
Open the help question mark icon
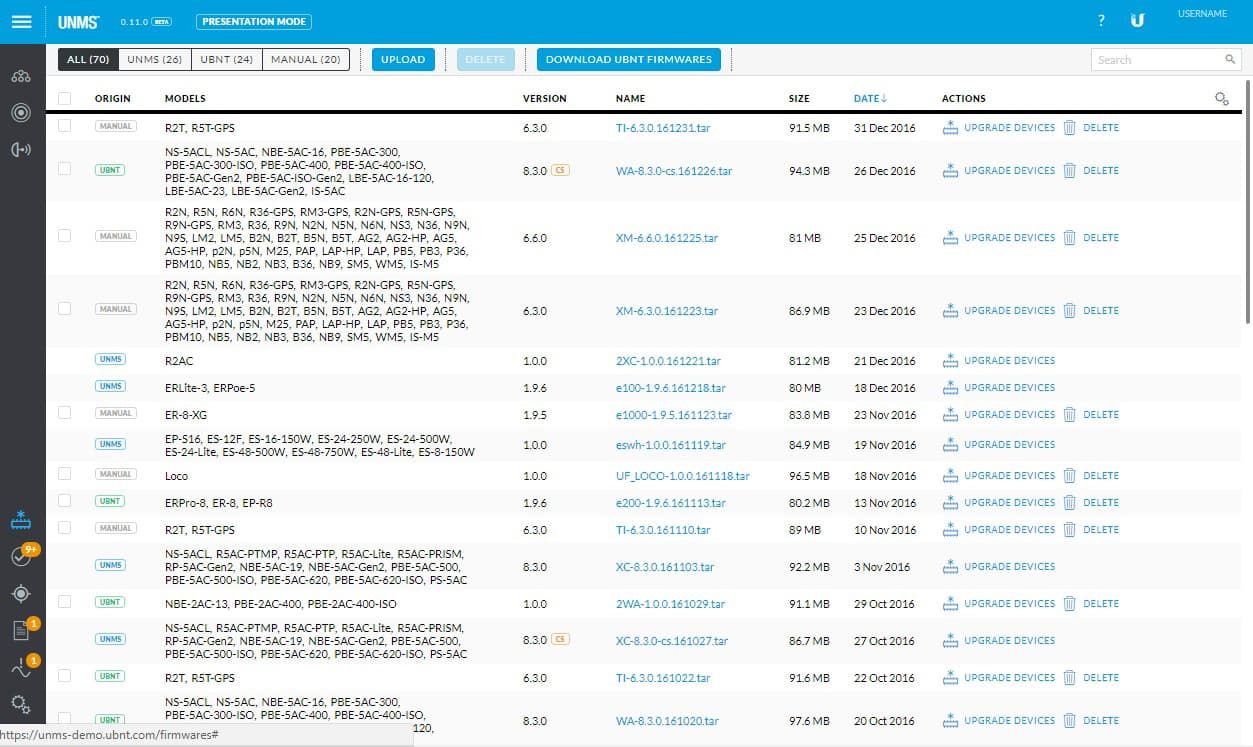pyautogui.click(x=1101, y=21)
